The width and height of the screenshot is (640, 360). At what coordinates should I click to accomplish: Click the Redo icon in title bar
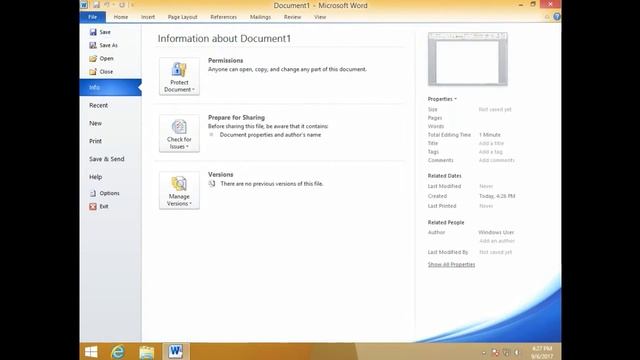click(x=122, y=5)
